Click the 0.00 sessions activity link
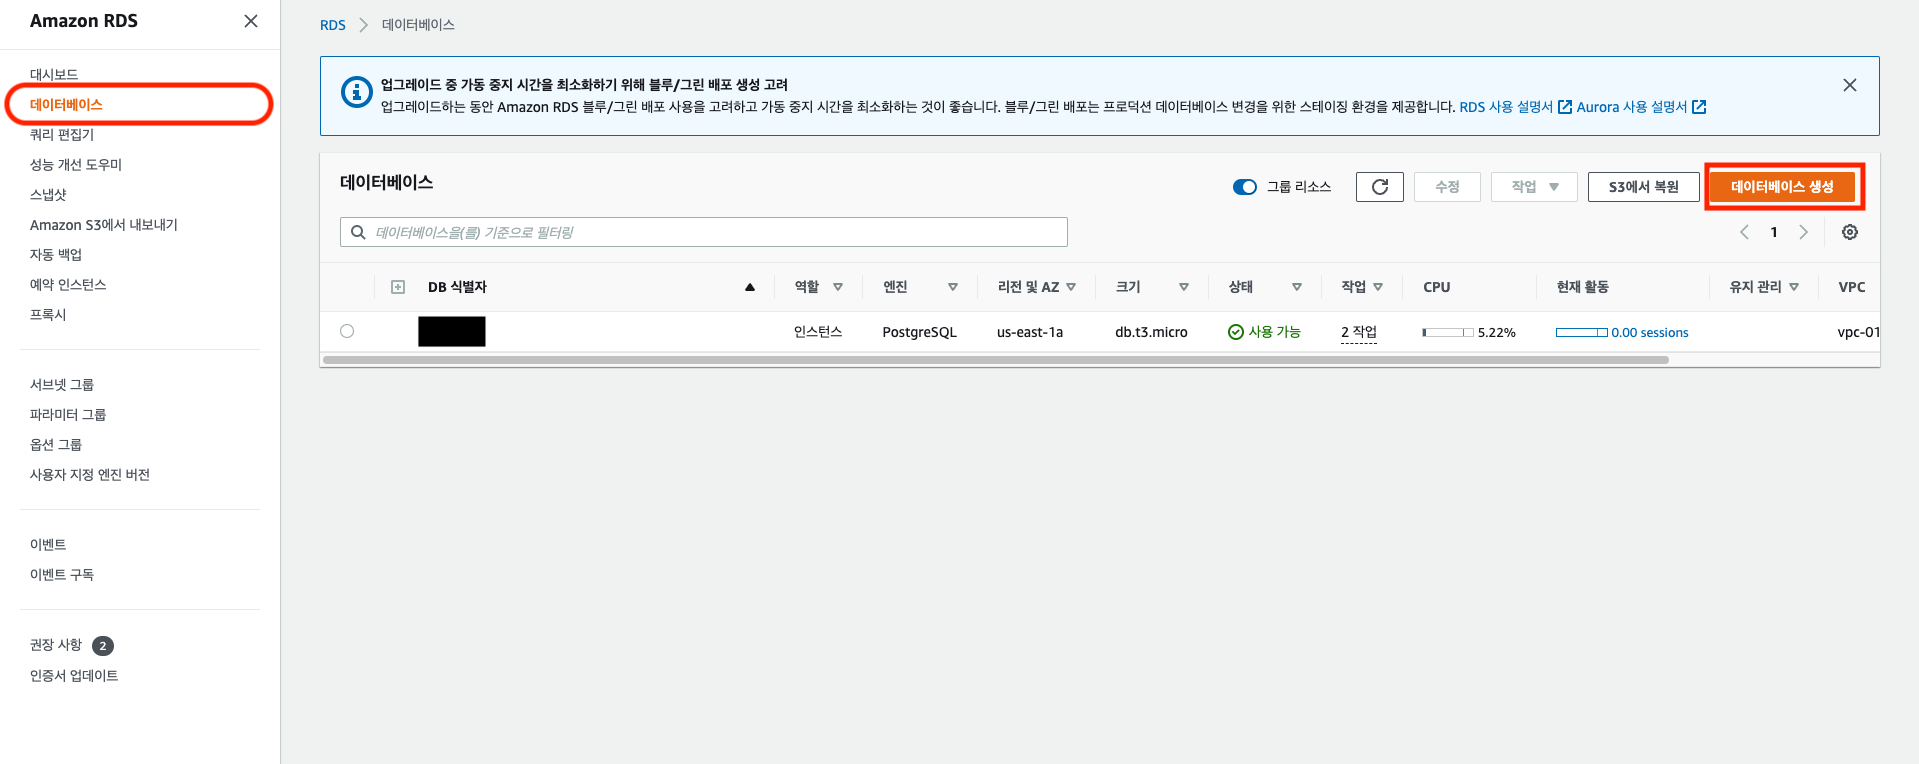The image size is (1919, 764). 1650,332
